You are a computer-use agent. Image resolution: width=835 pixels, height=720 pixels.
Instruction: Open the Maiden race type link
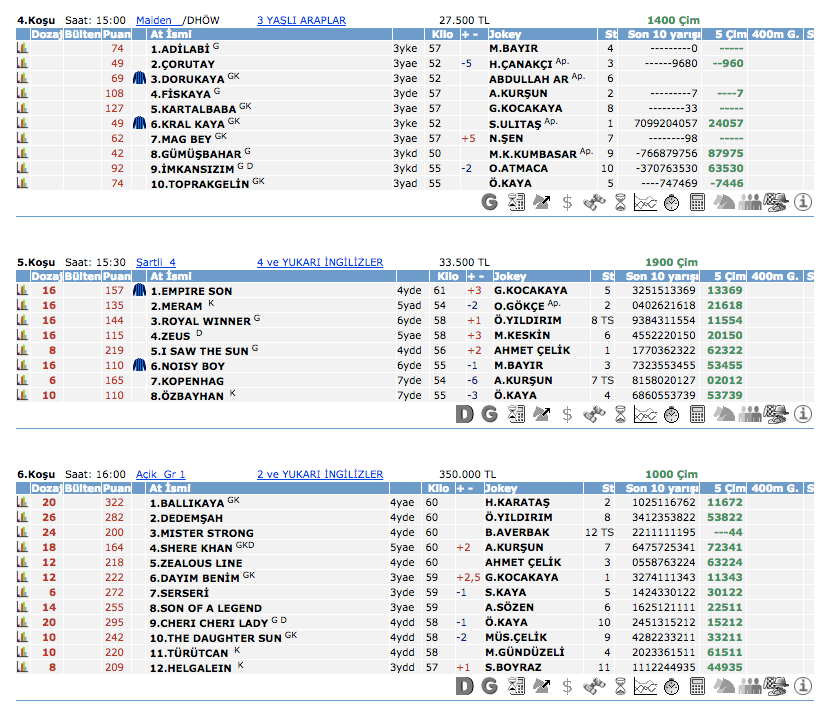pos(154,20)
